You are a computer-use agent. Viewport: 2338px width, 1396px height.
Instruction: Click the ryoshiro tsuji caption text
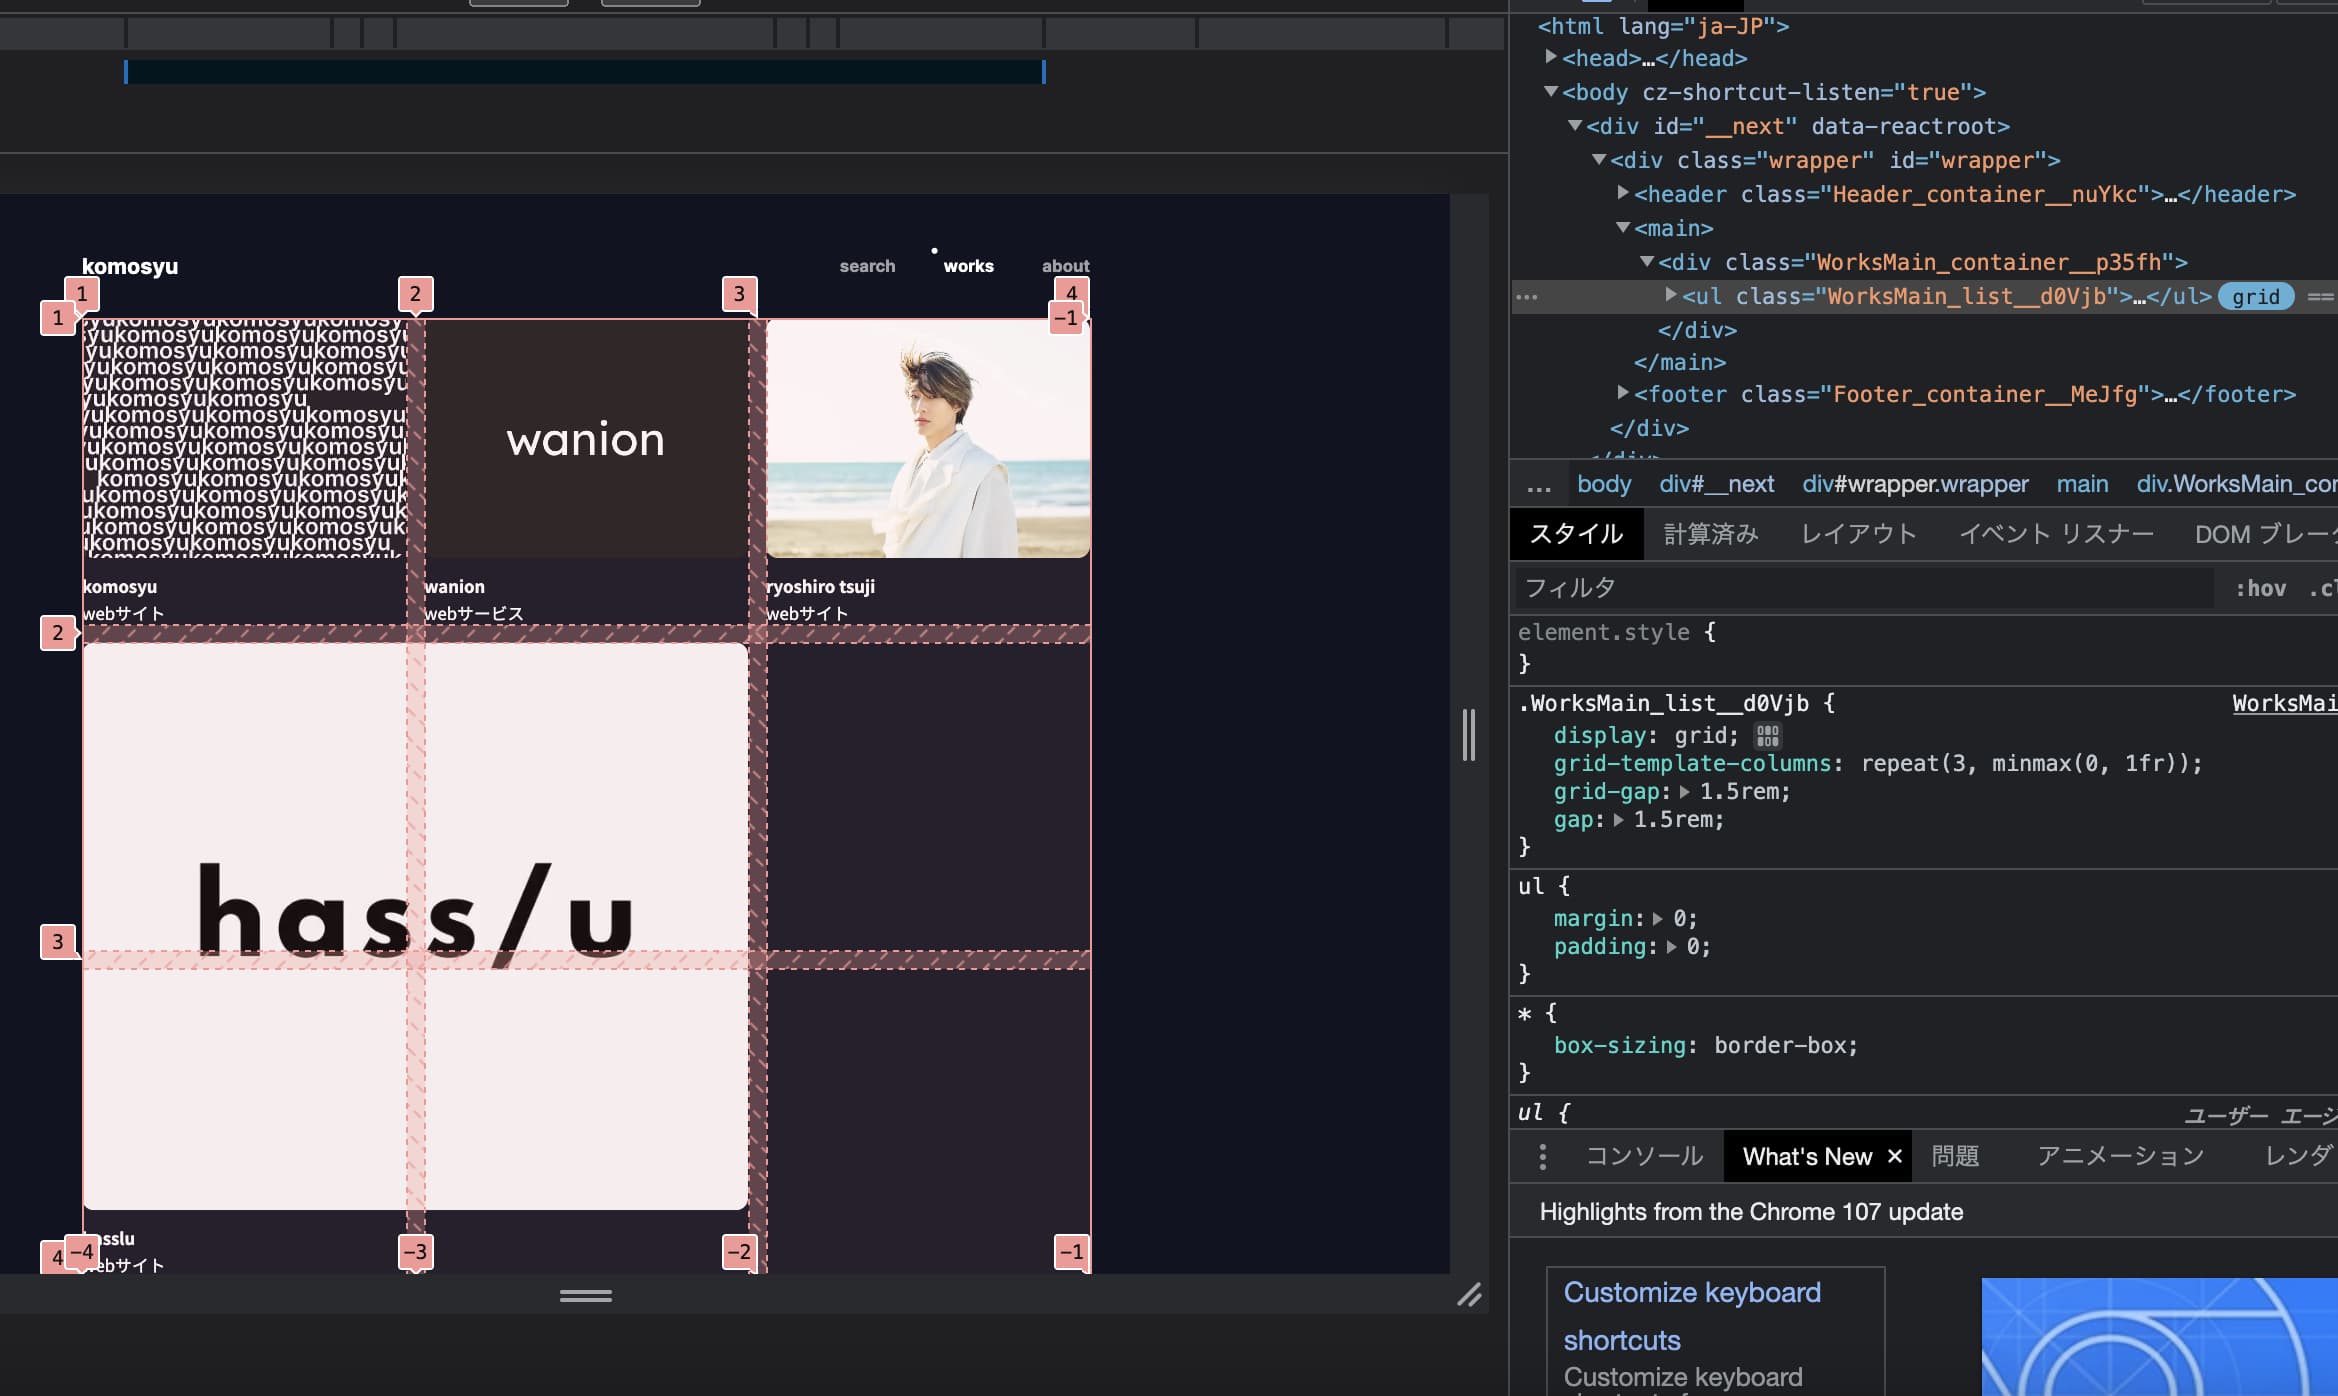[x=820, y=587]
